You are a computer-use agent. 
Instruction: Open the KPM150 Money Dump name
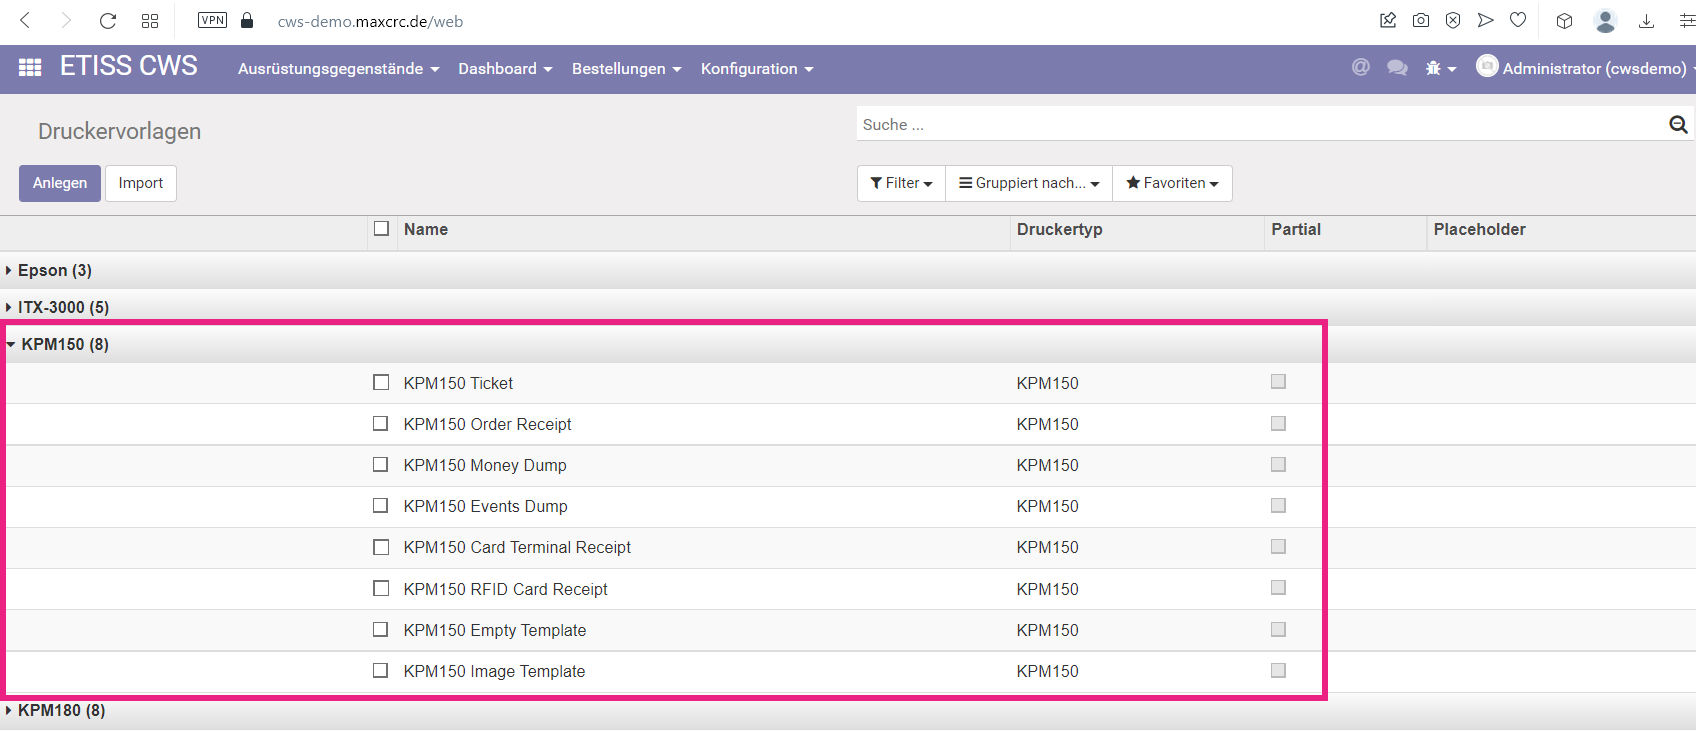pyautogui.click(x=485, y=465)
